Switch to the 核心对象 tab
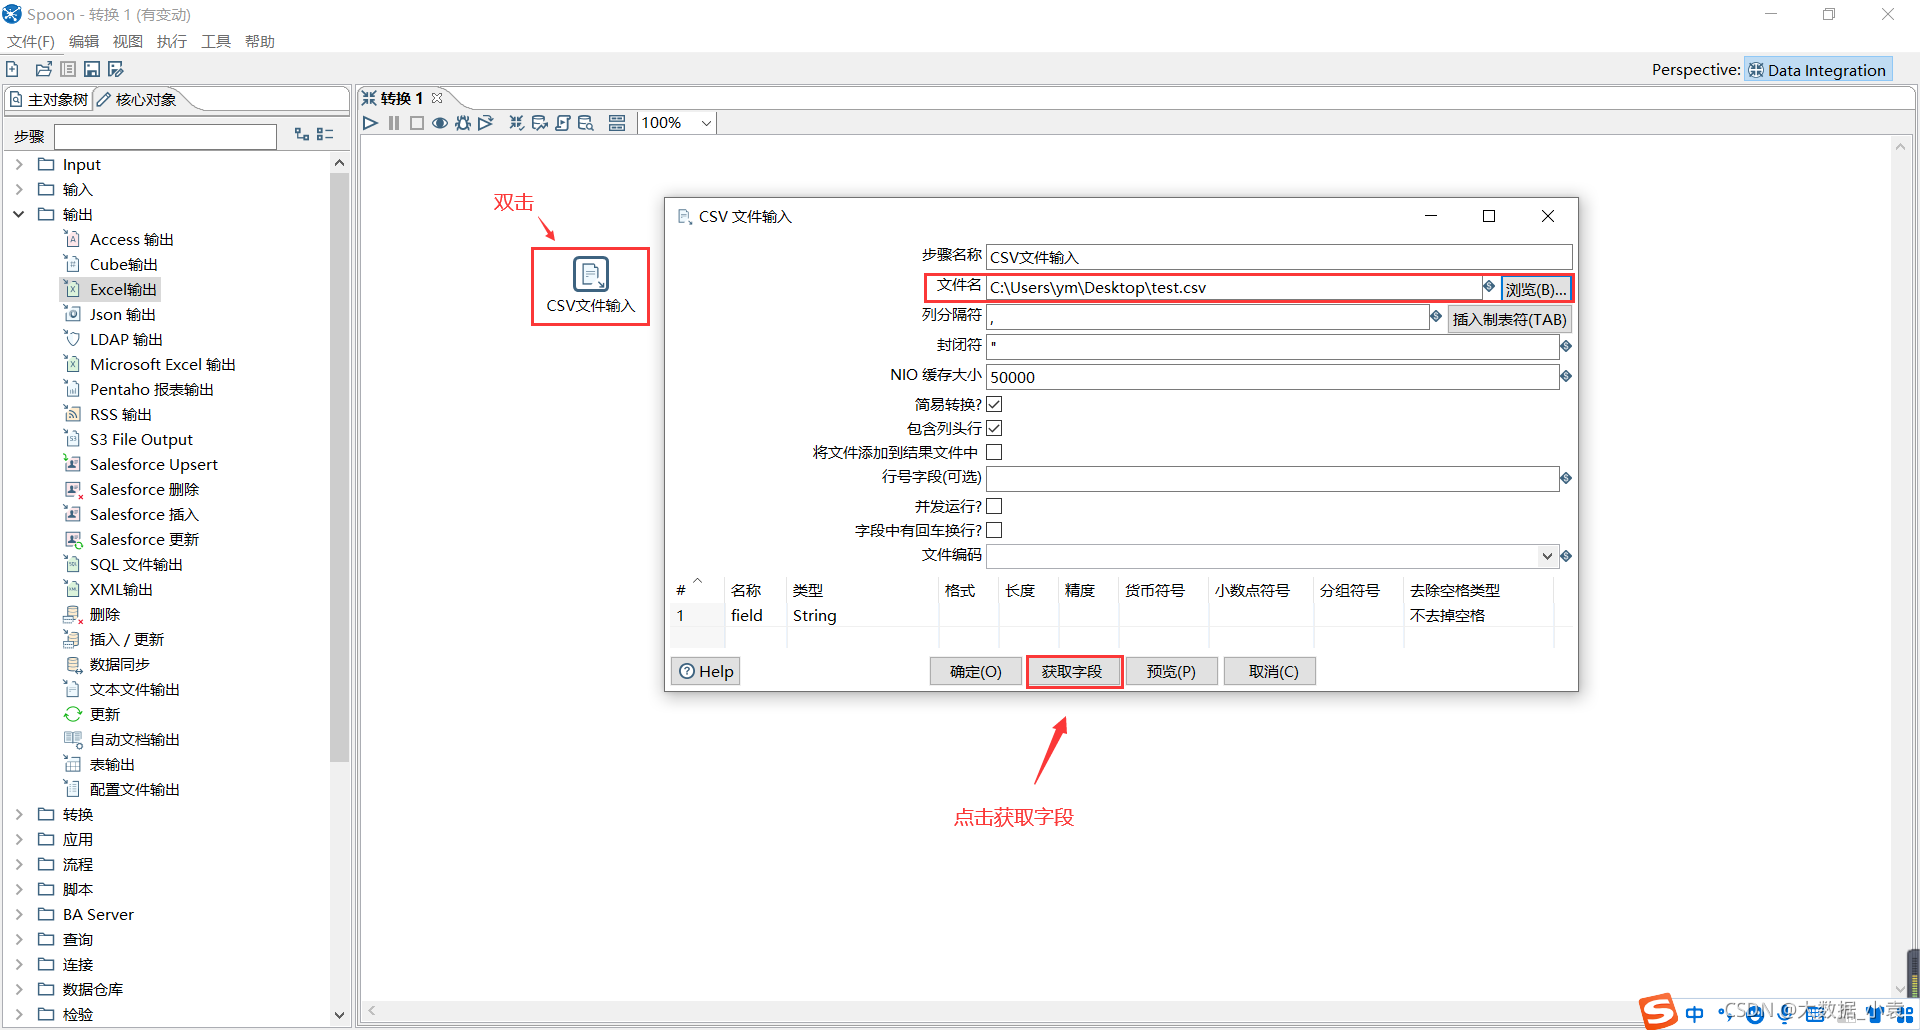The height and width of the screenshot is (1030, 1920). [137, 99]
